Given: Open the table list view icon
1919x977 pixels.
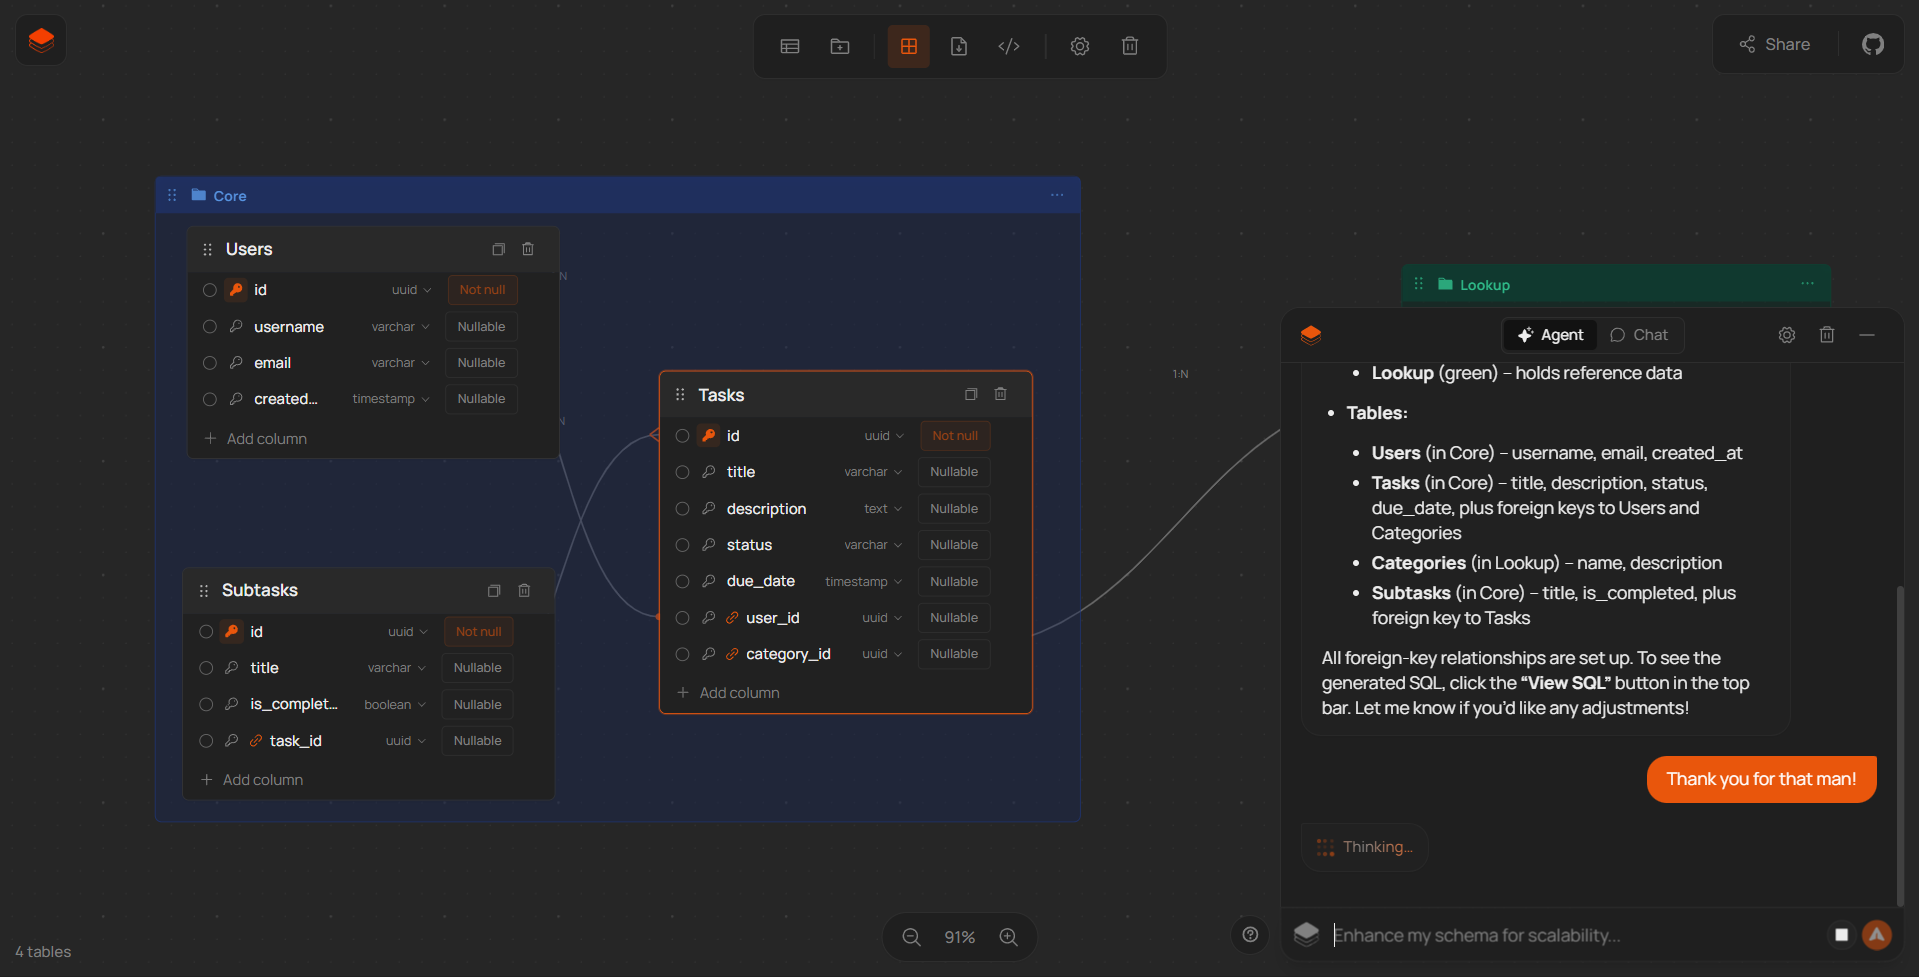Looking at the screenshot, I should (789, 46).
